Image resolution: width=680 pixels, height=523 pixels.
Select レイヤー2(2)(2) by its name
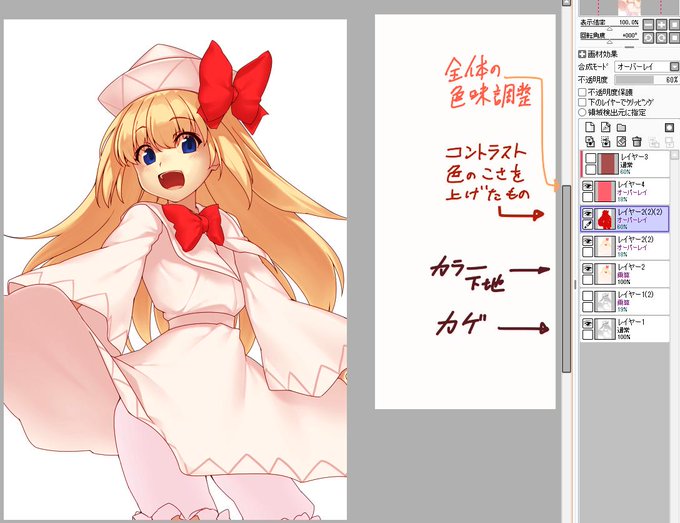point(640,212)
